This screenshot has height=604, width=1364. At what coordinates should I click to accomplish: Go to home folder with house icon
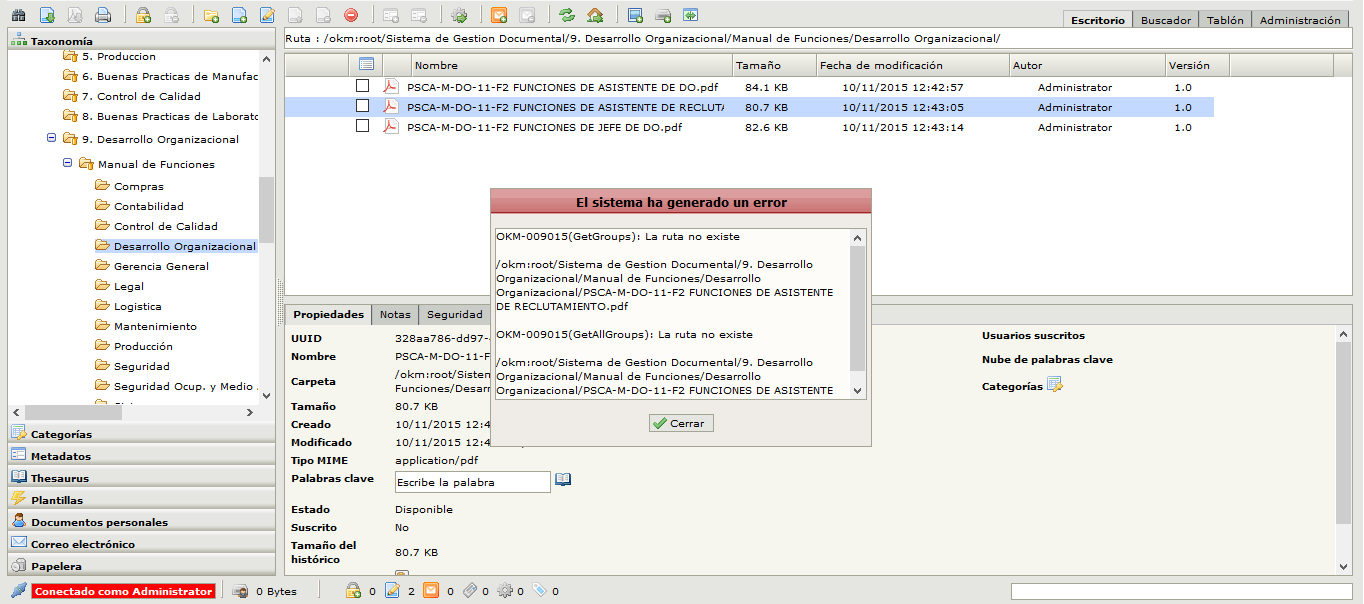594,14
